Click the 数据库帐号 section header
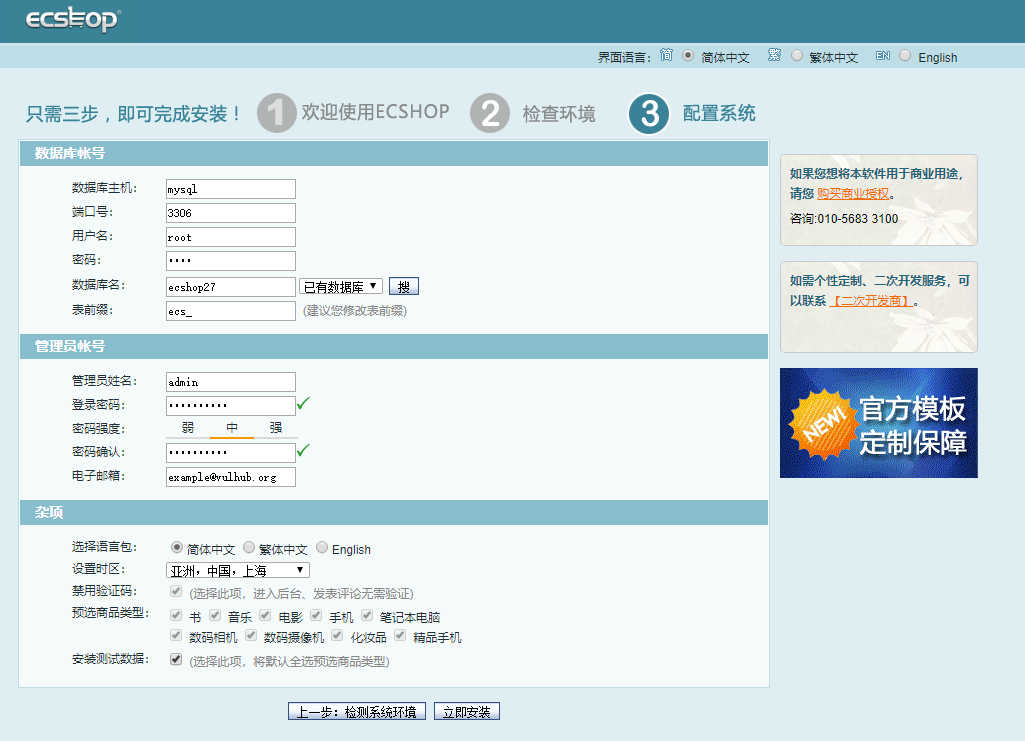Viewport: 1025px width, 741px height. (x=394, y=154)
